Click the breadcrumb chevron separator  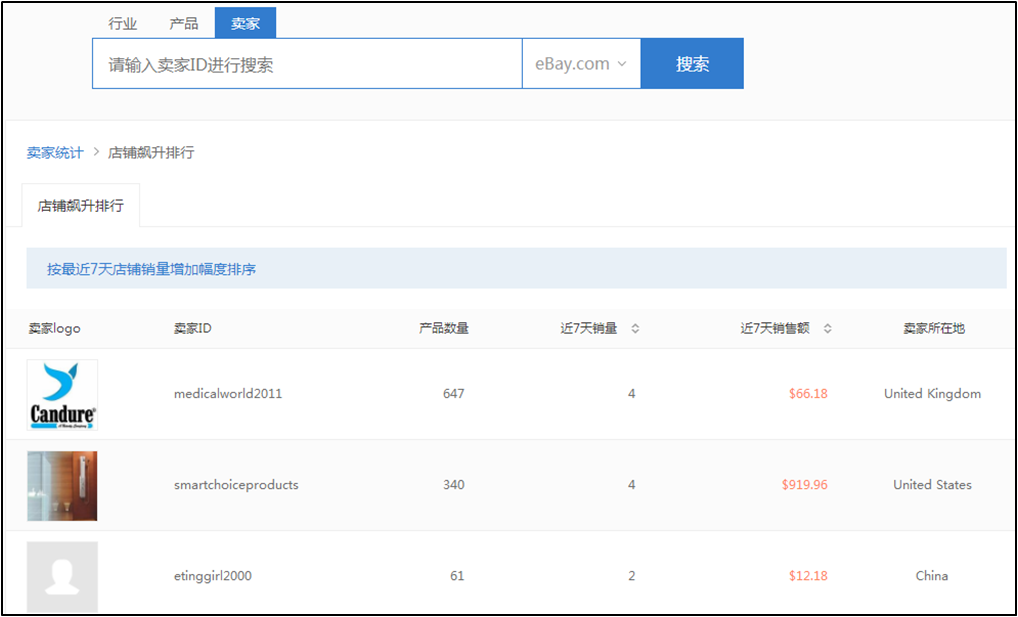[x=96, y=153]
